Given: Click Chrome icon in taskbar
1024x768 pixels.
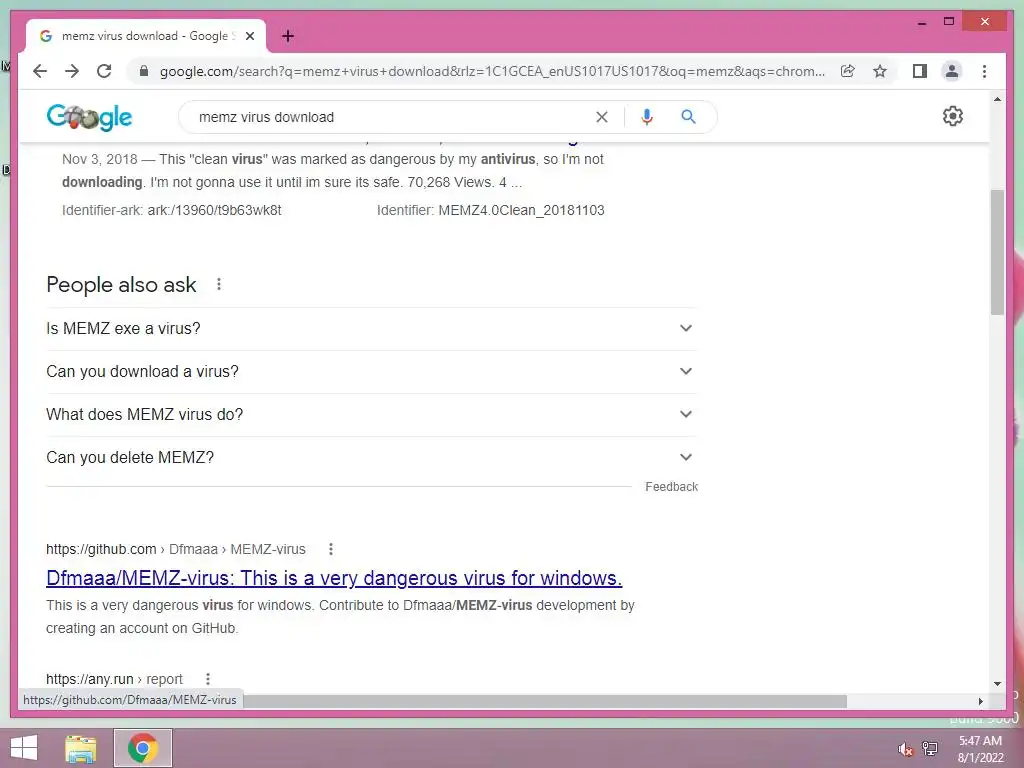Looking at the screenshot, I should [x=142, y=748].
